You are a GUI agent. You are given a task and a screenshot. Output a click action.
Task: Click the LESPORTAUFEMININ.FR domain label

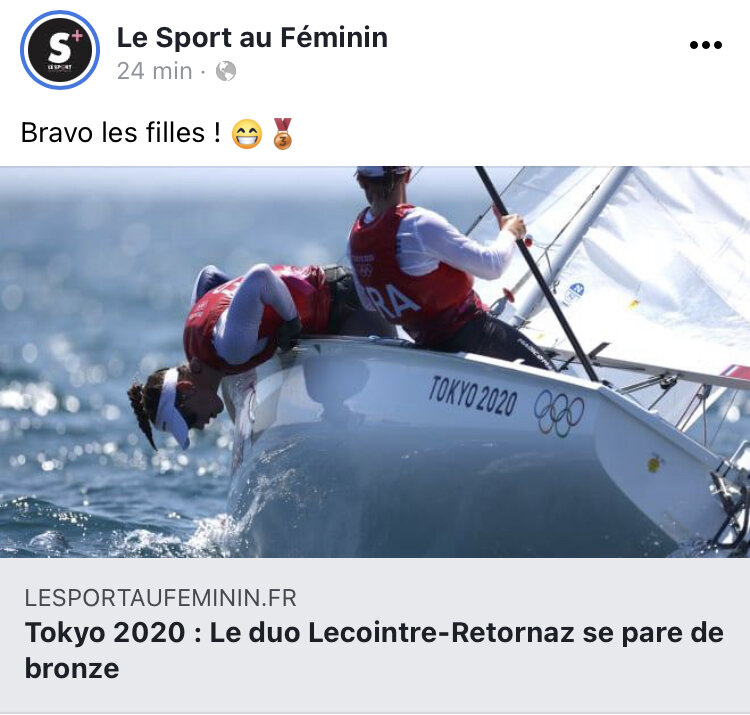tap(161, 598)
